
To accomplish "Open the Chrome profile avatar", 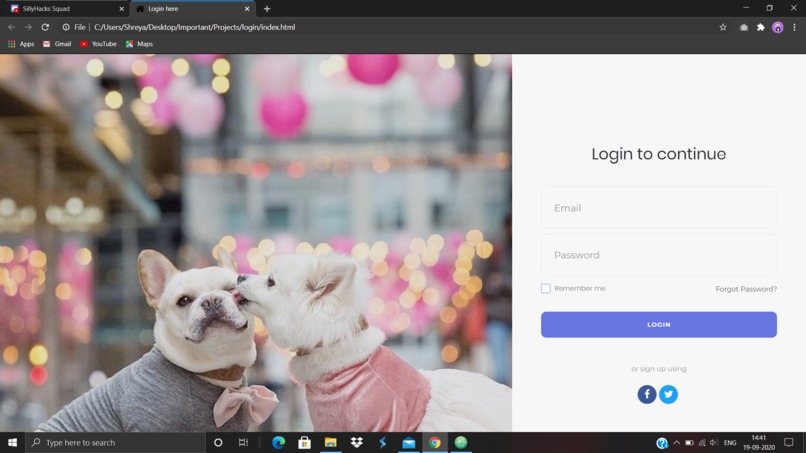I will (778, 27).
